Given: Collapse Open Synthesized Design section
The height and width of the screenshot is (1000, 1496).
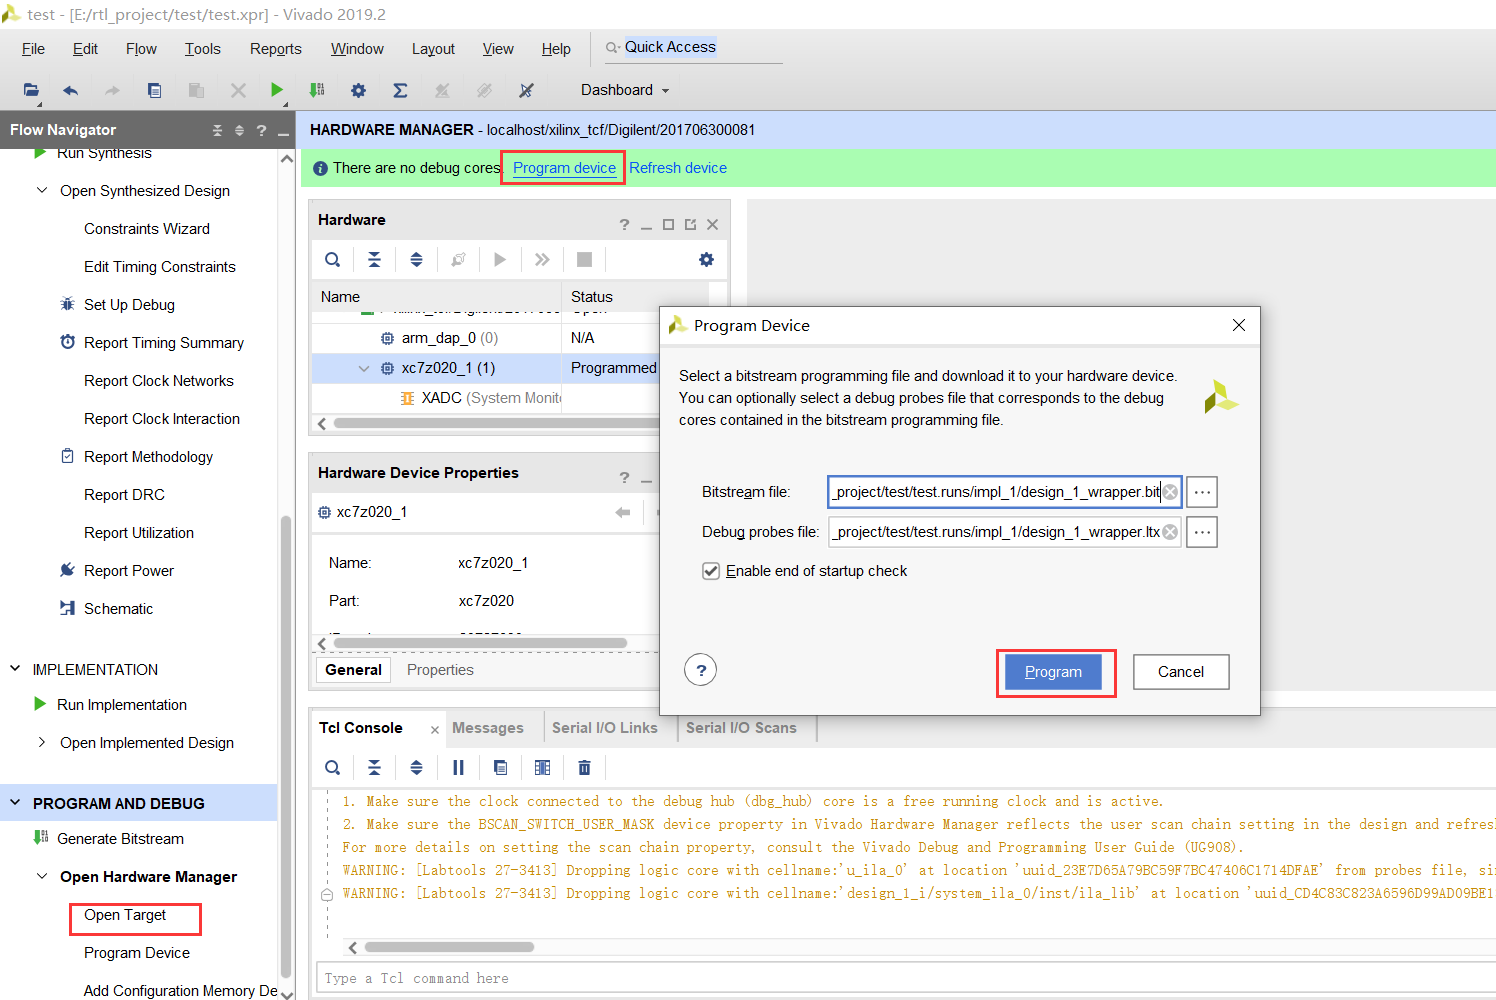Looking at the screenshot, I should 42,190.
